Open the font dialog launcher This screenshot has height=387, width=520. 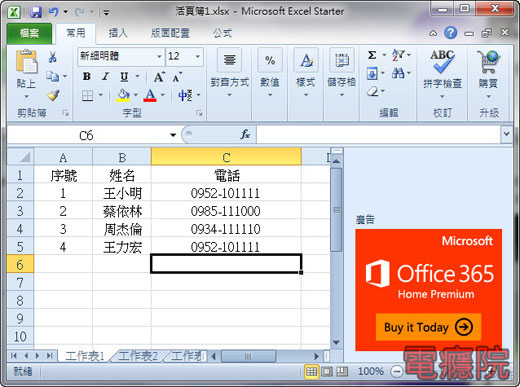tap(199, 113)
